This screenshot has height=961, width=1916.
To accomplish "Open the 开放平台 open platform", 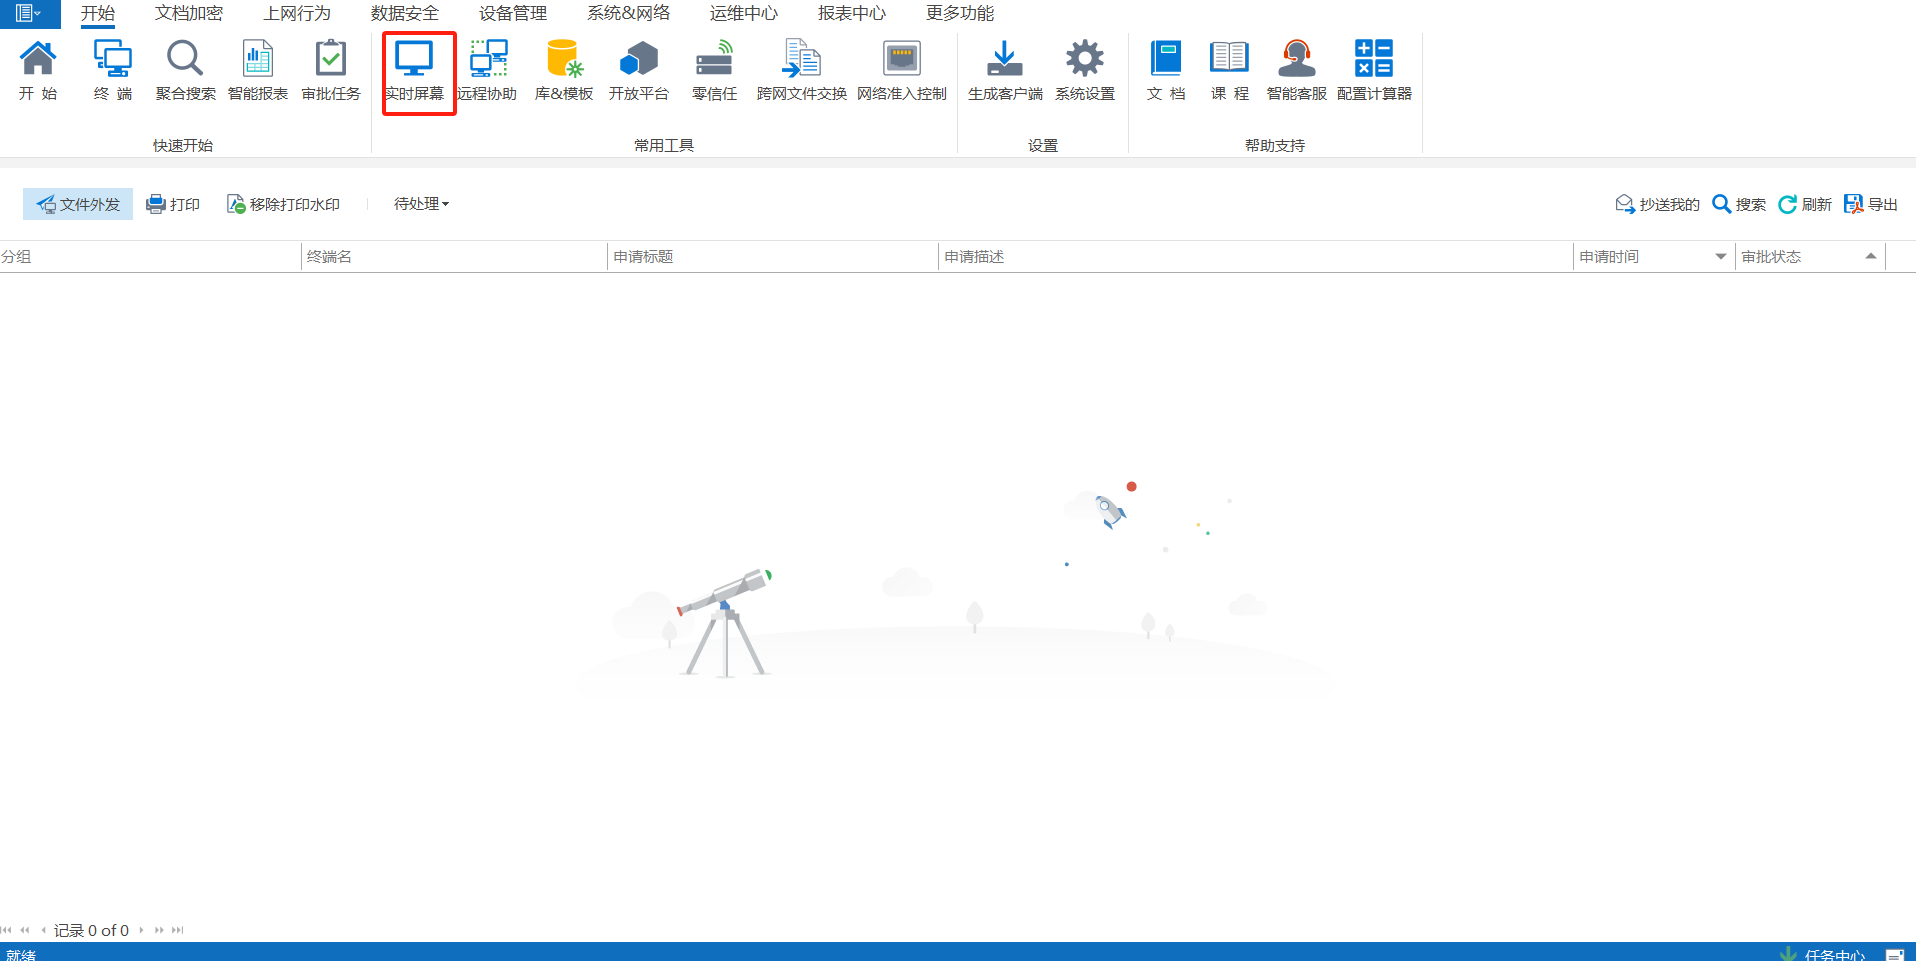I will point(639,70).
